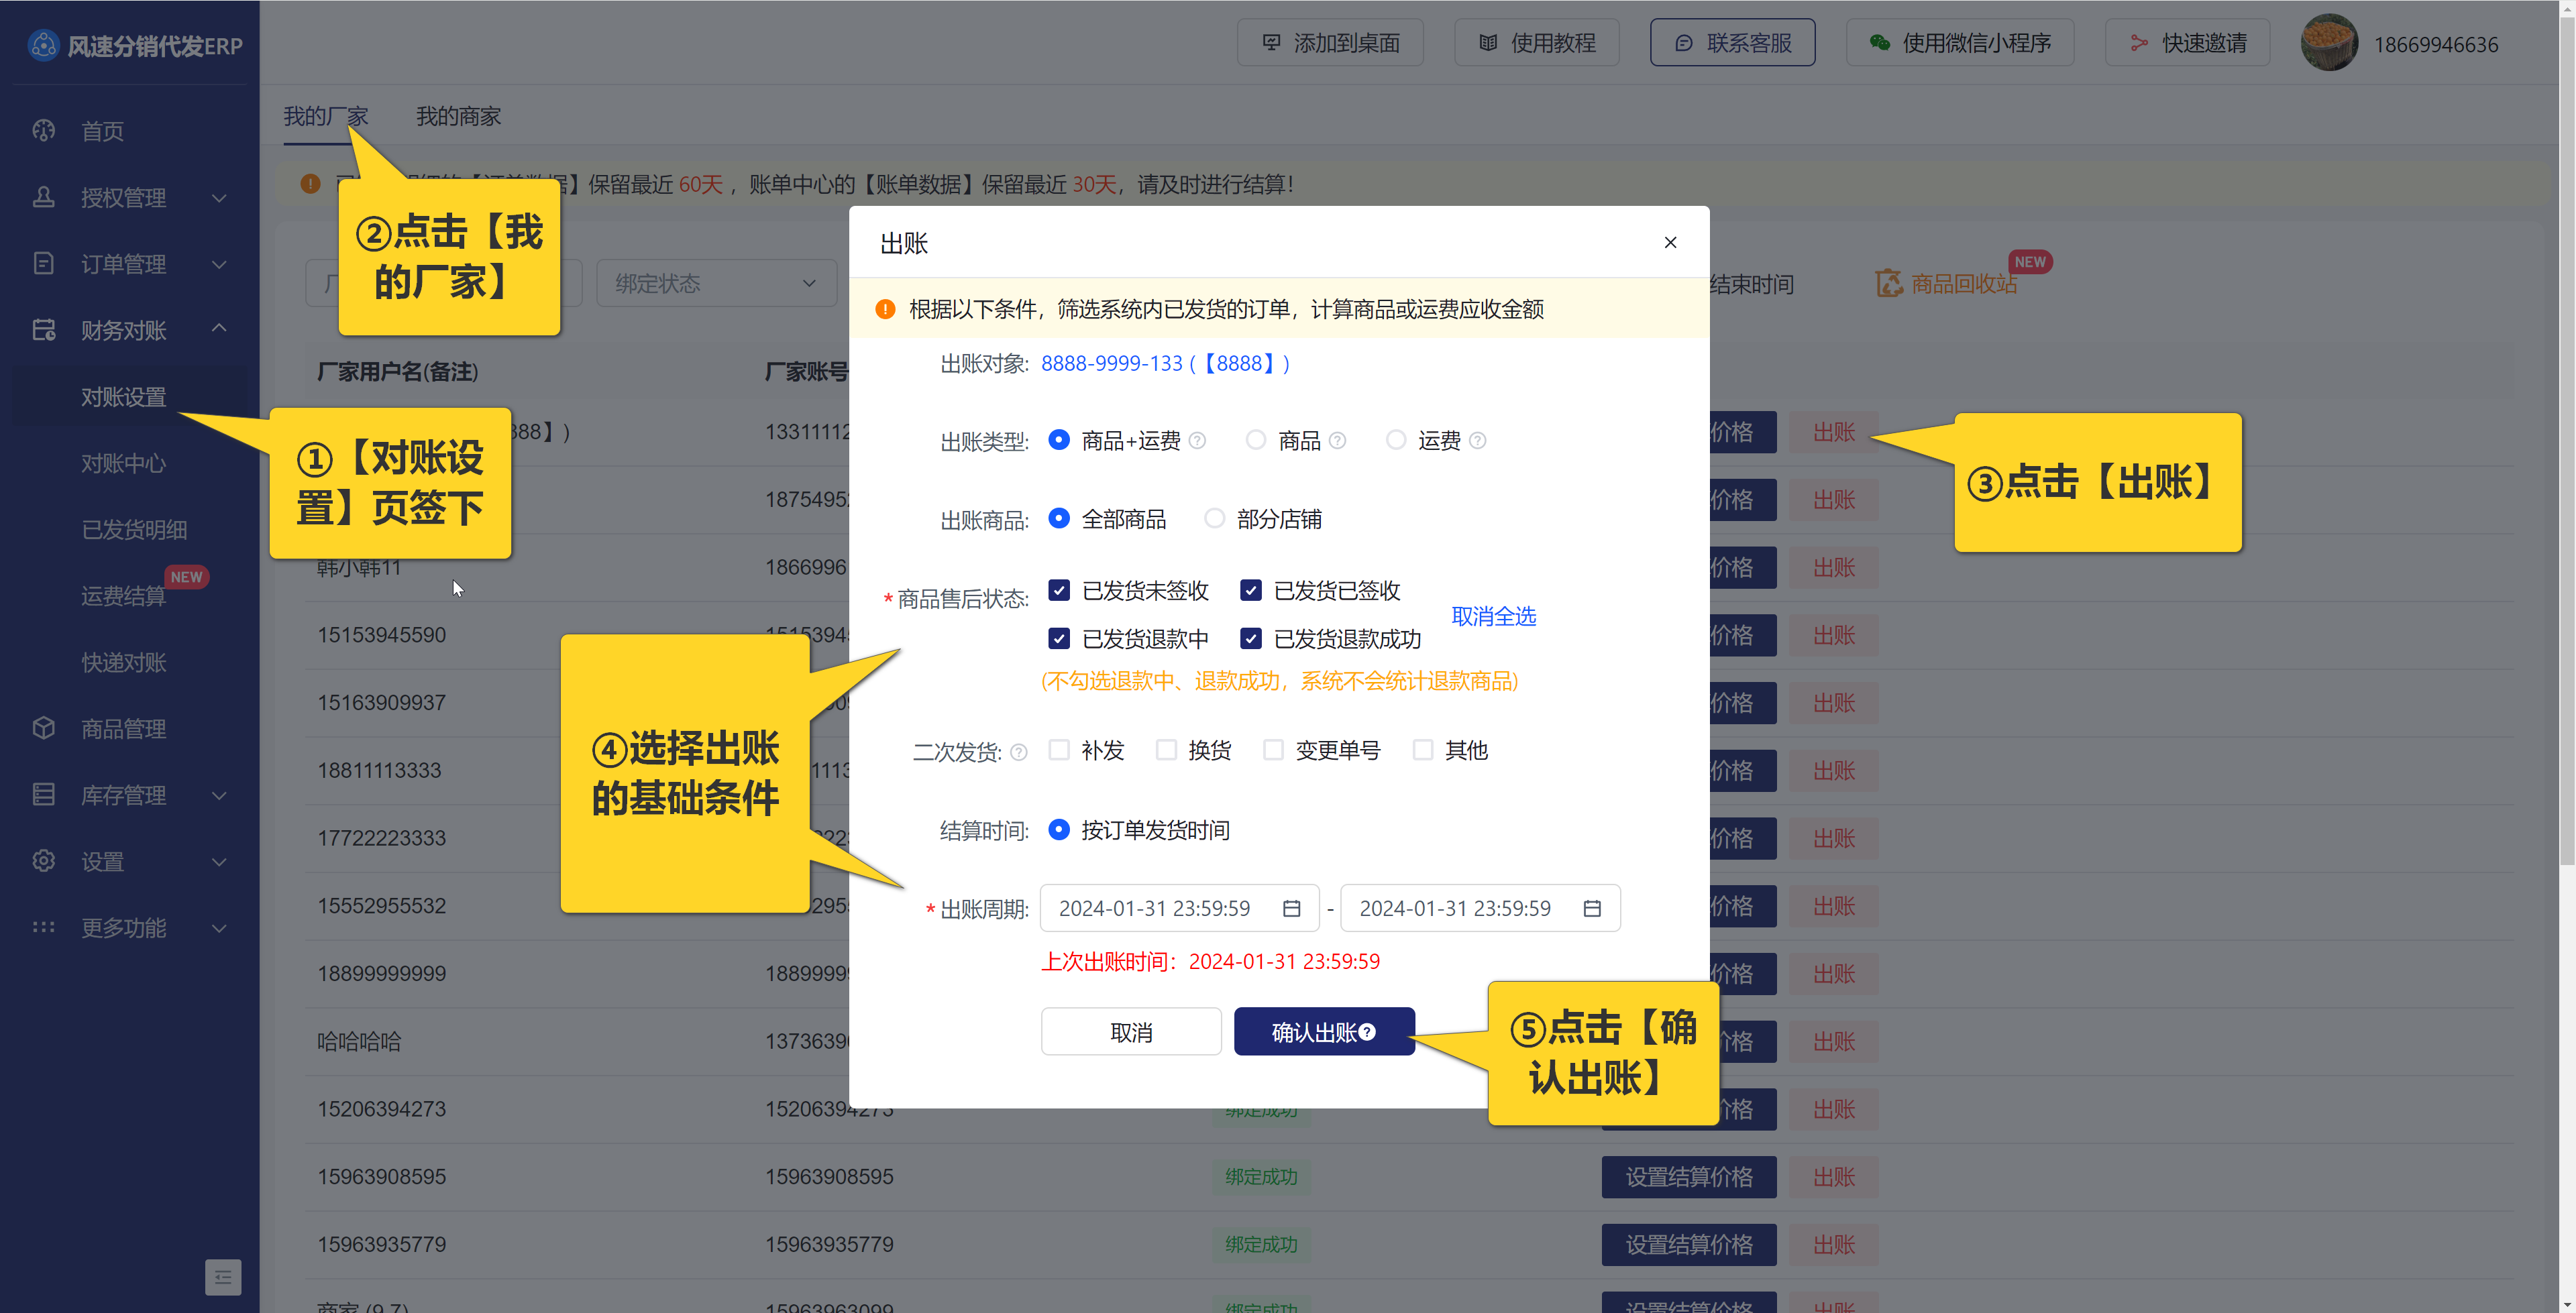Open 对账中心 in sidebar

coord(123,463)
